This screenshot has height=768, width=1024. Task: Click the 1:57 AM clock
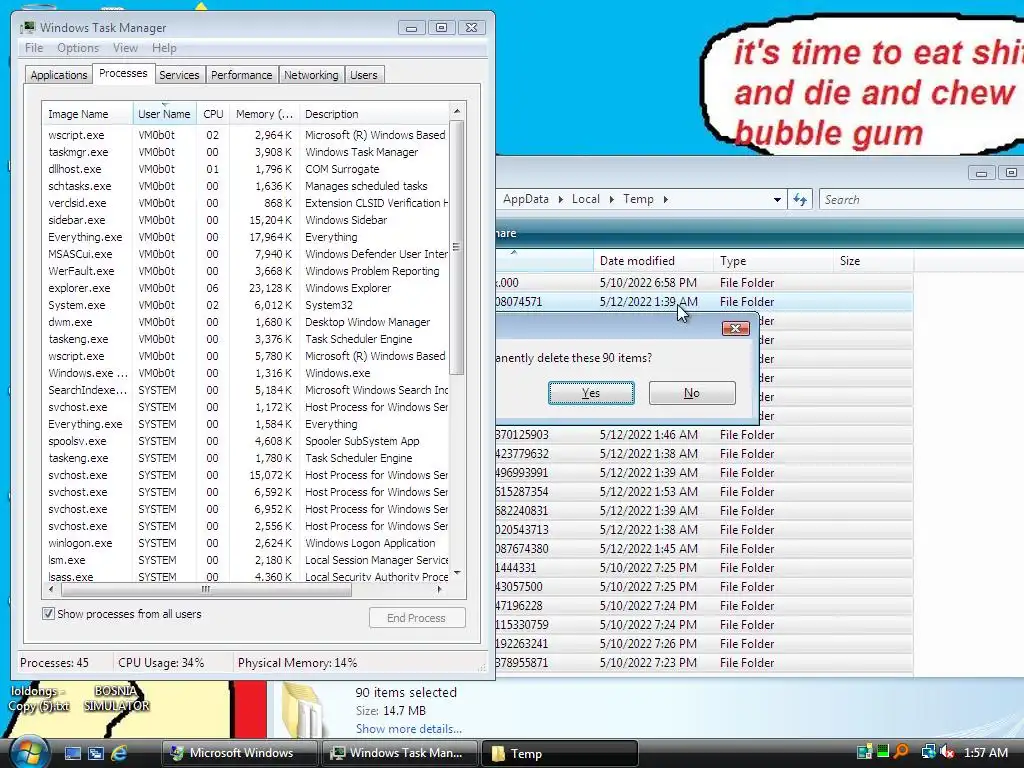985,753
